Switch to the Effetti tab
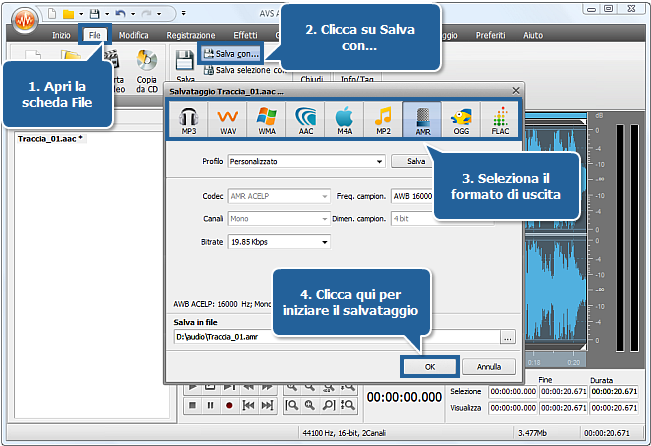Screen dimensions: 651x446 tap(245, 35)
